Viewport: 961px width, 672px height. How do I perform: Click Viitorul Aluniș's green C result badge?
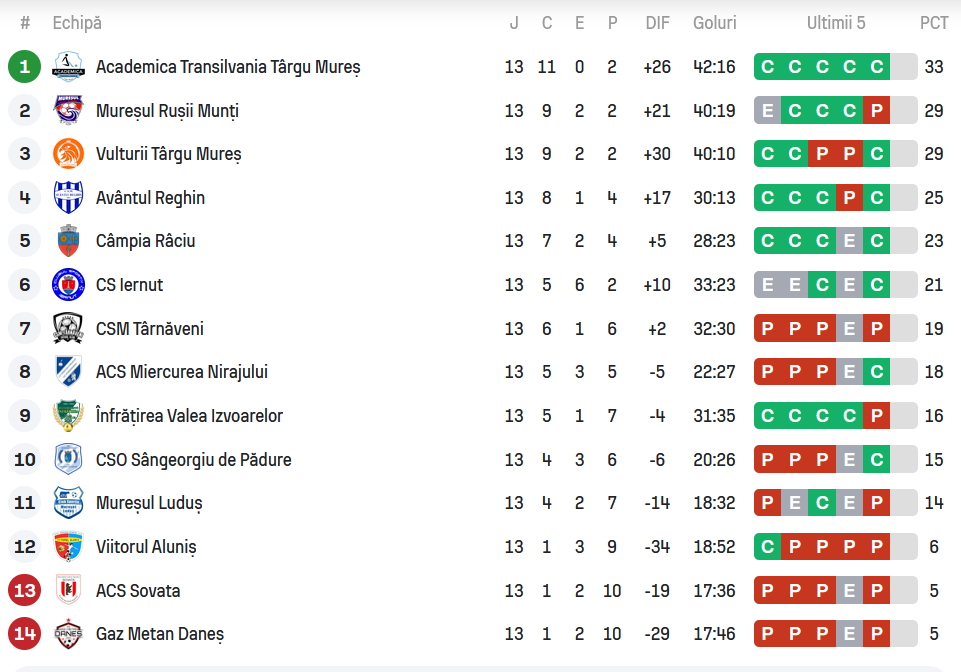click(767, 547)
